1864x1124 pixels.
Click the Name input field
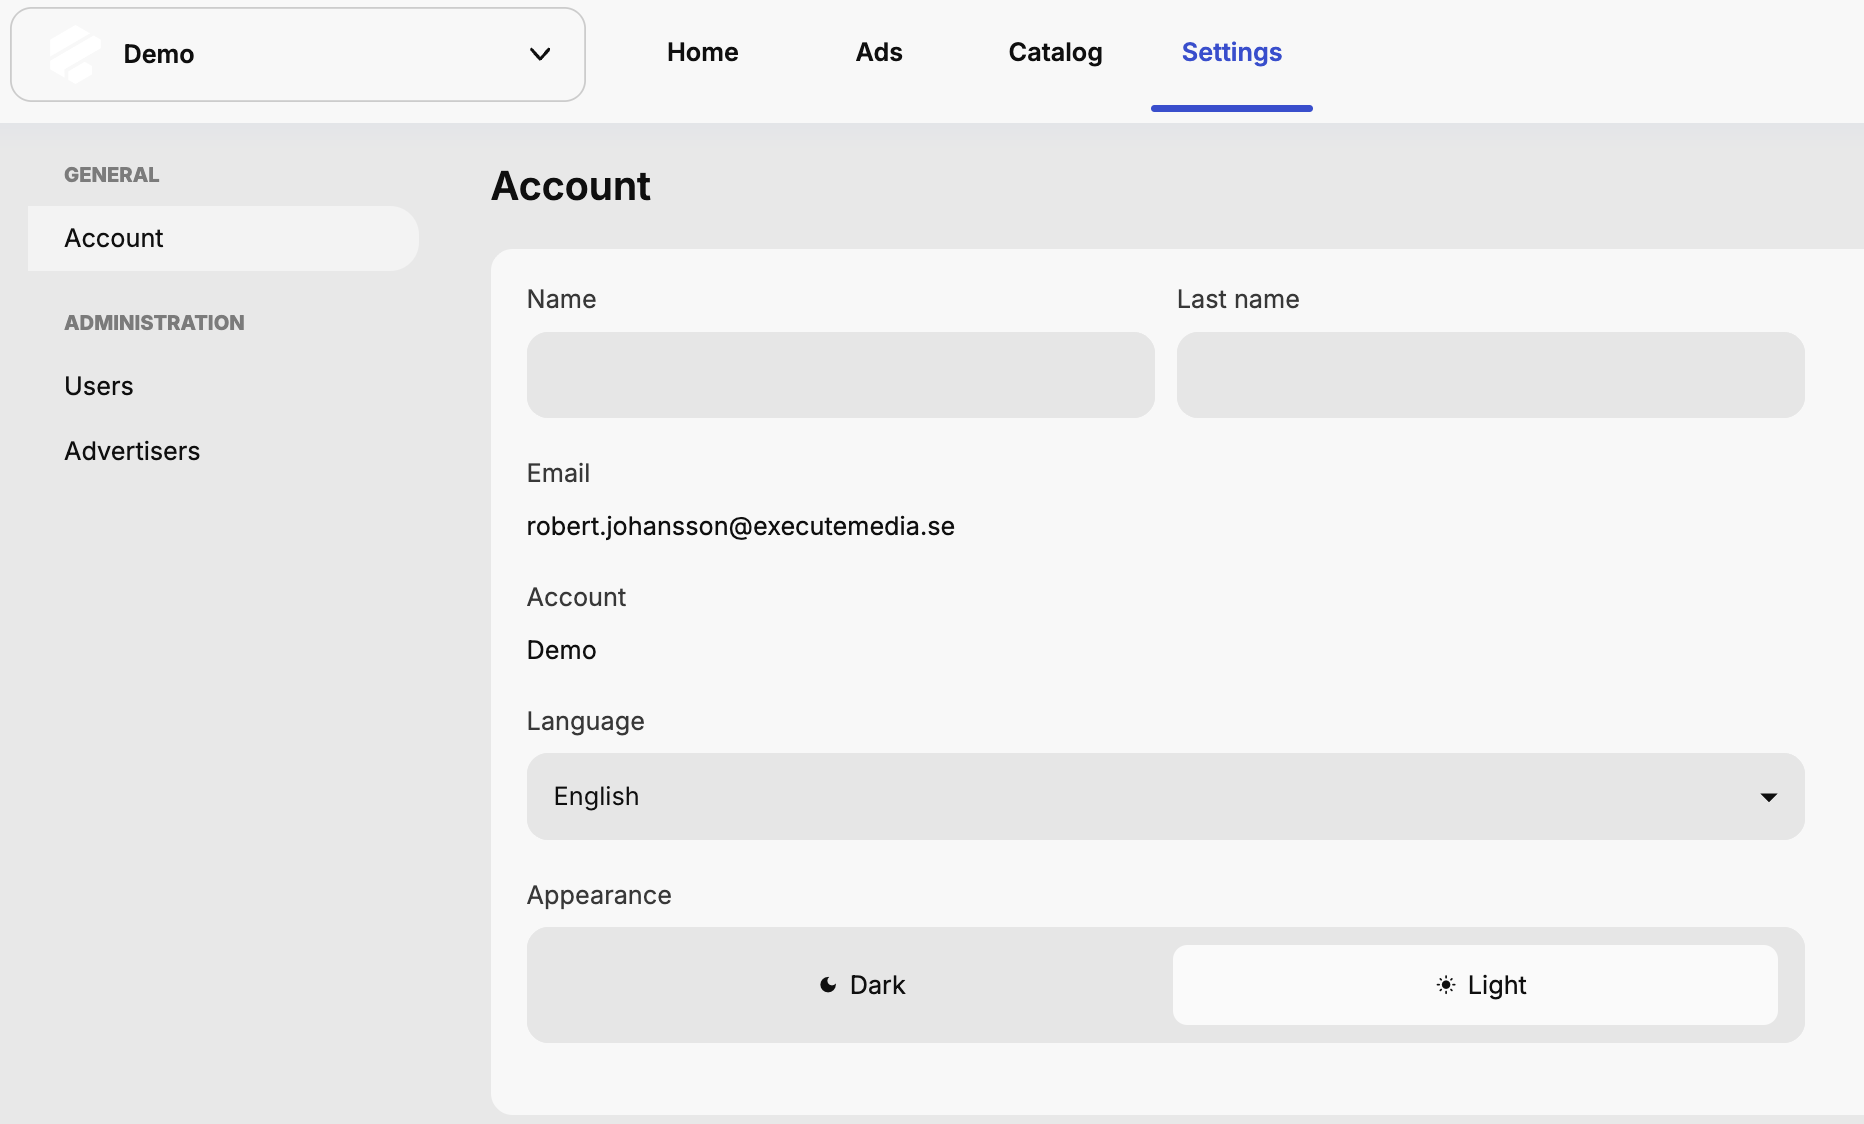tap(839, 376)
